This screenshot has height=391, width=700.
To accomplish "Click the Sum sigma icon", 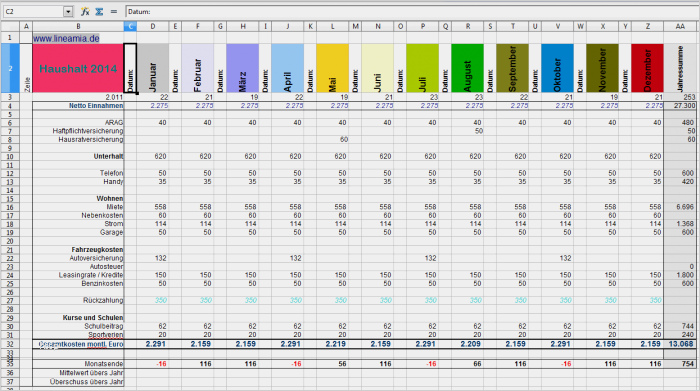I will (99, 12).
